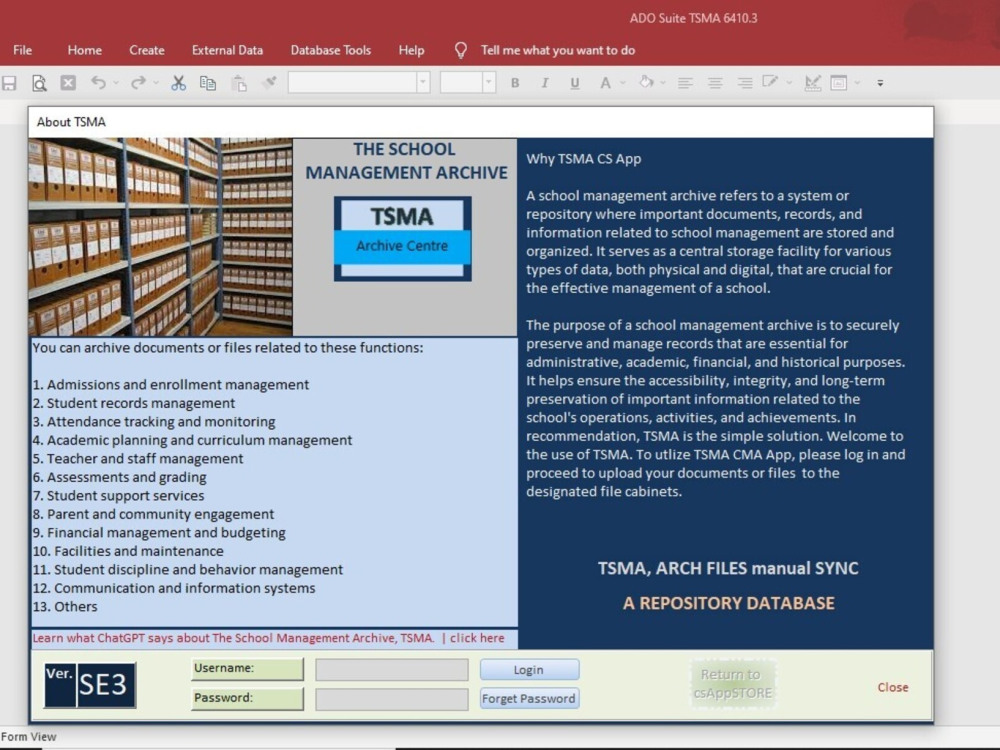Align text left

tap(686, 83)
